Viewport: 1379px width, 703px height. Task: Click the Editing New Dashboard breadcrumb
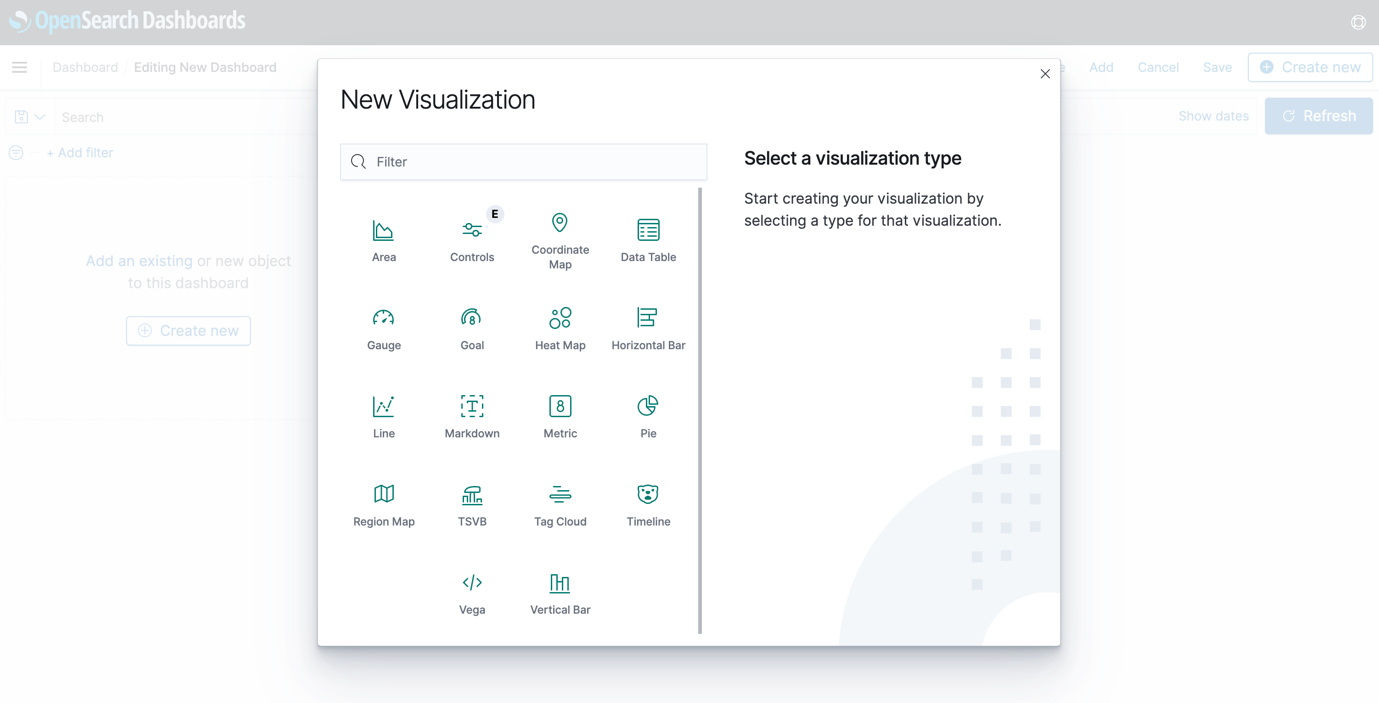click(205, 67)
